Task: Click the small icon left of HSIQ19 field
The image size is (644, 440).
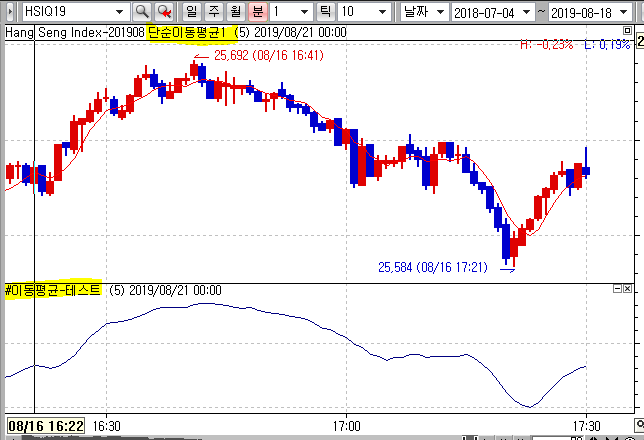Action: (x=11, y=11)
